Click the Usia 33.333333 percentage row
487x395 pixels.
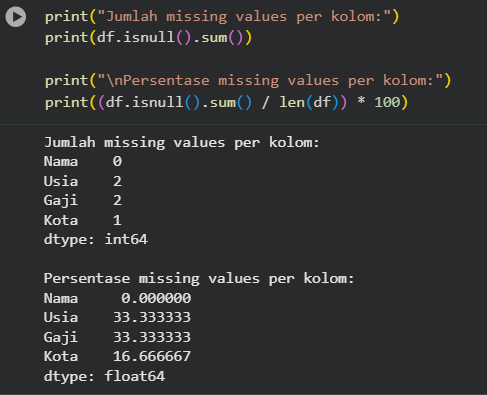(x=117, y=317)
